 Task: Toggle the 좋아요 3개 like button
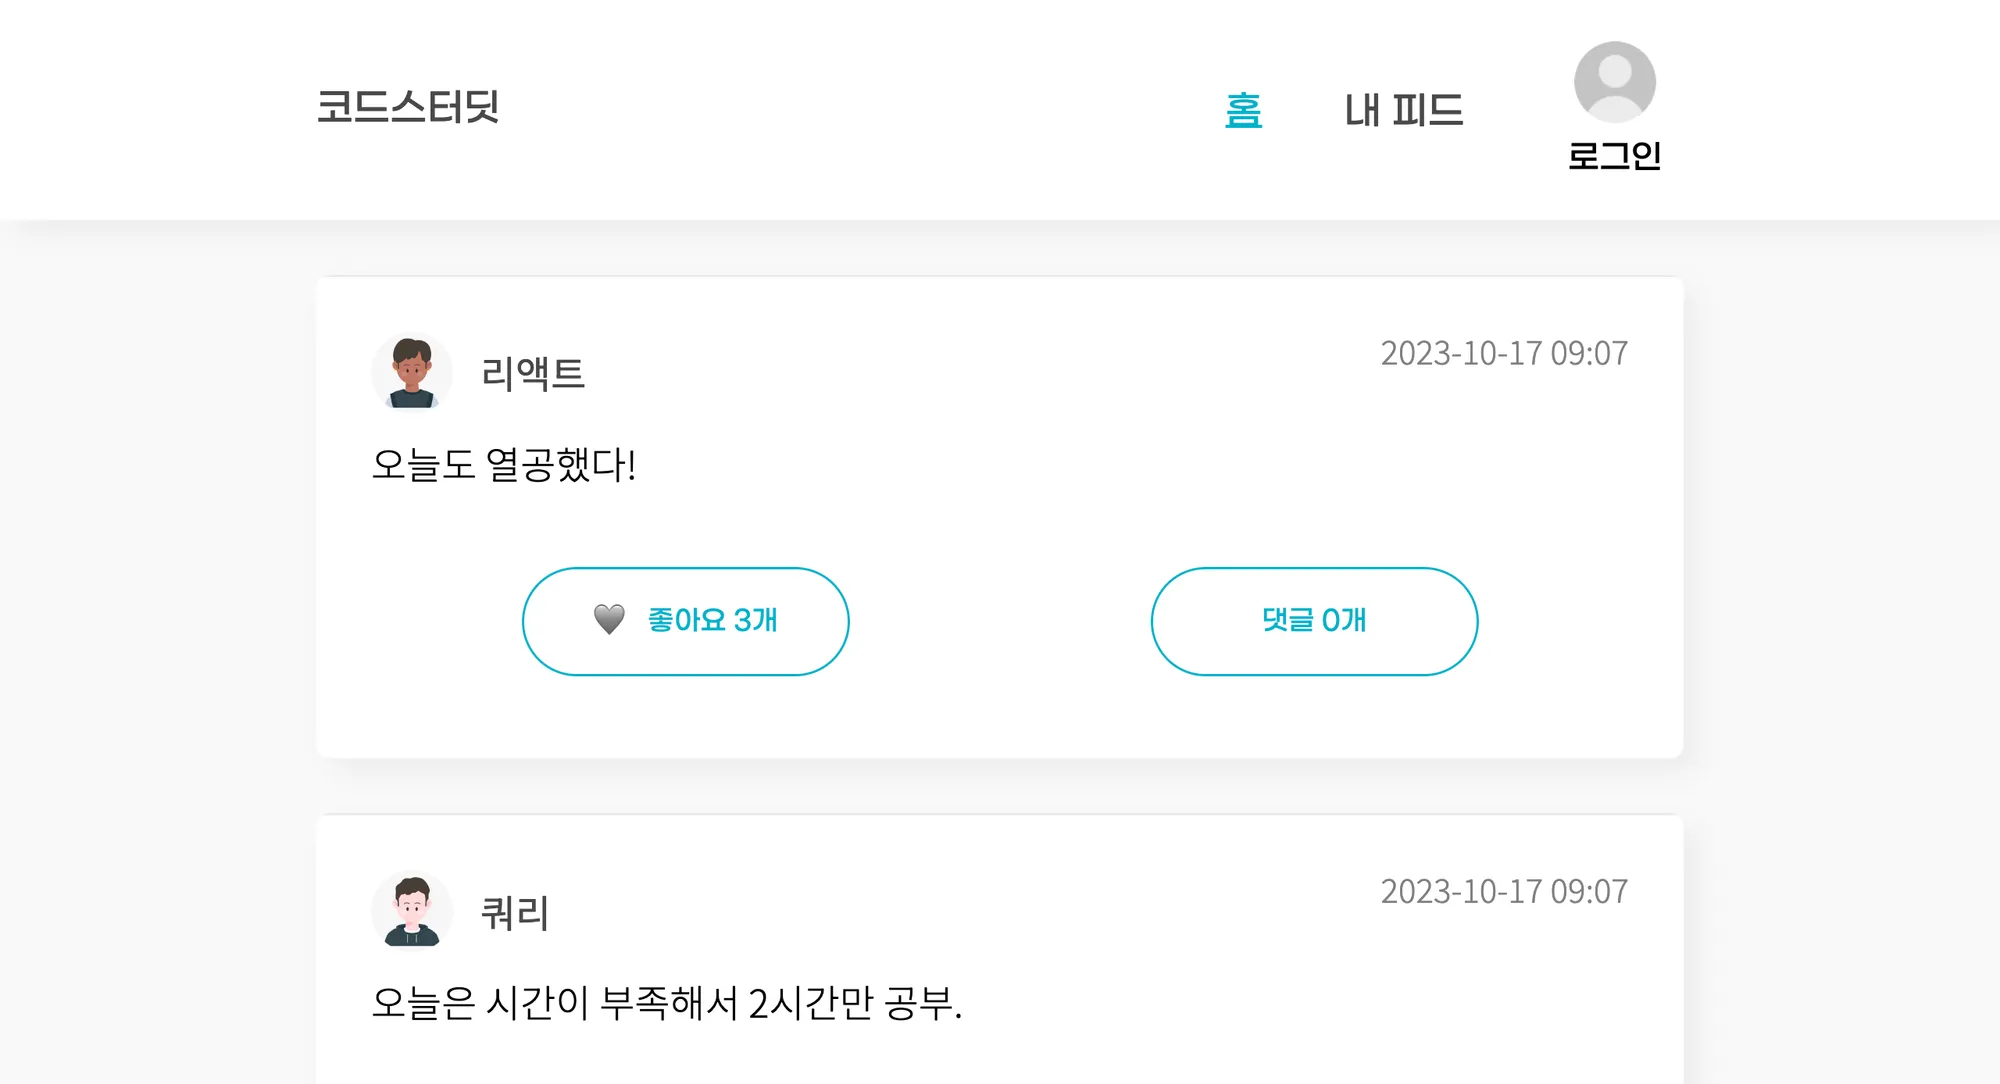(686, 621)
